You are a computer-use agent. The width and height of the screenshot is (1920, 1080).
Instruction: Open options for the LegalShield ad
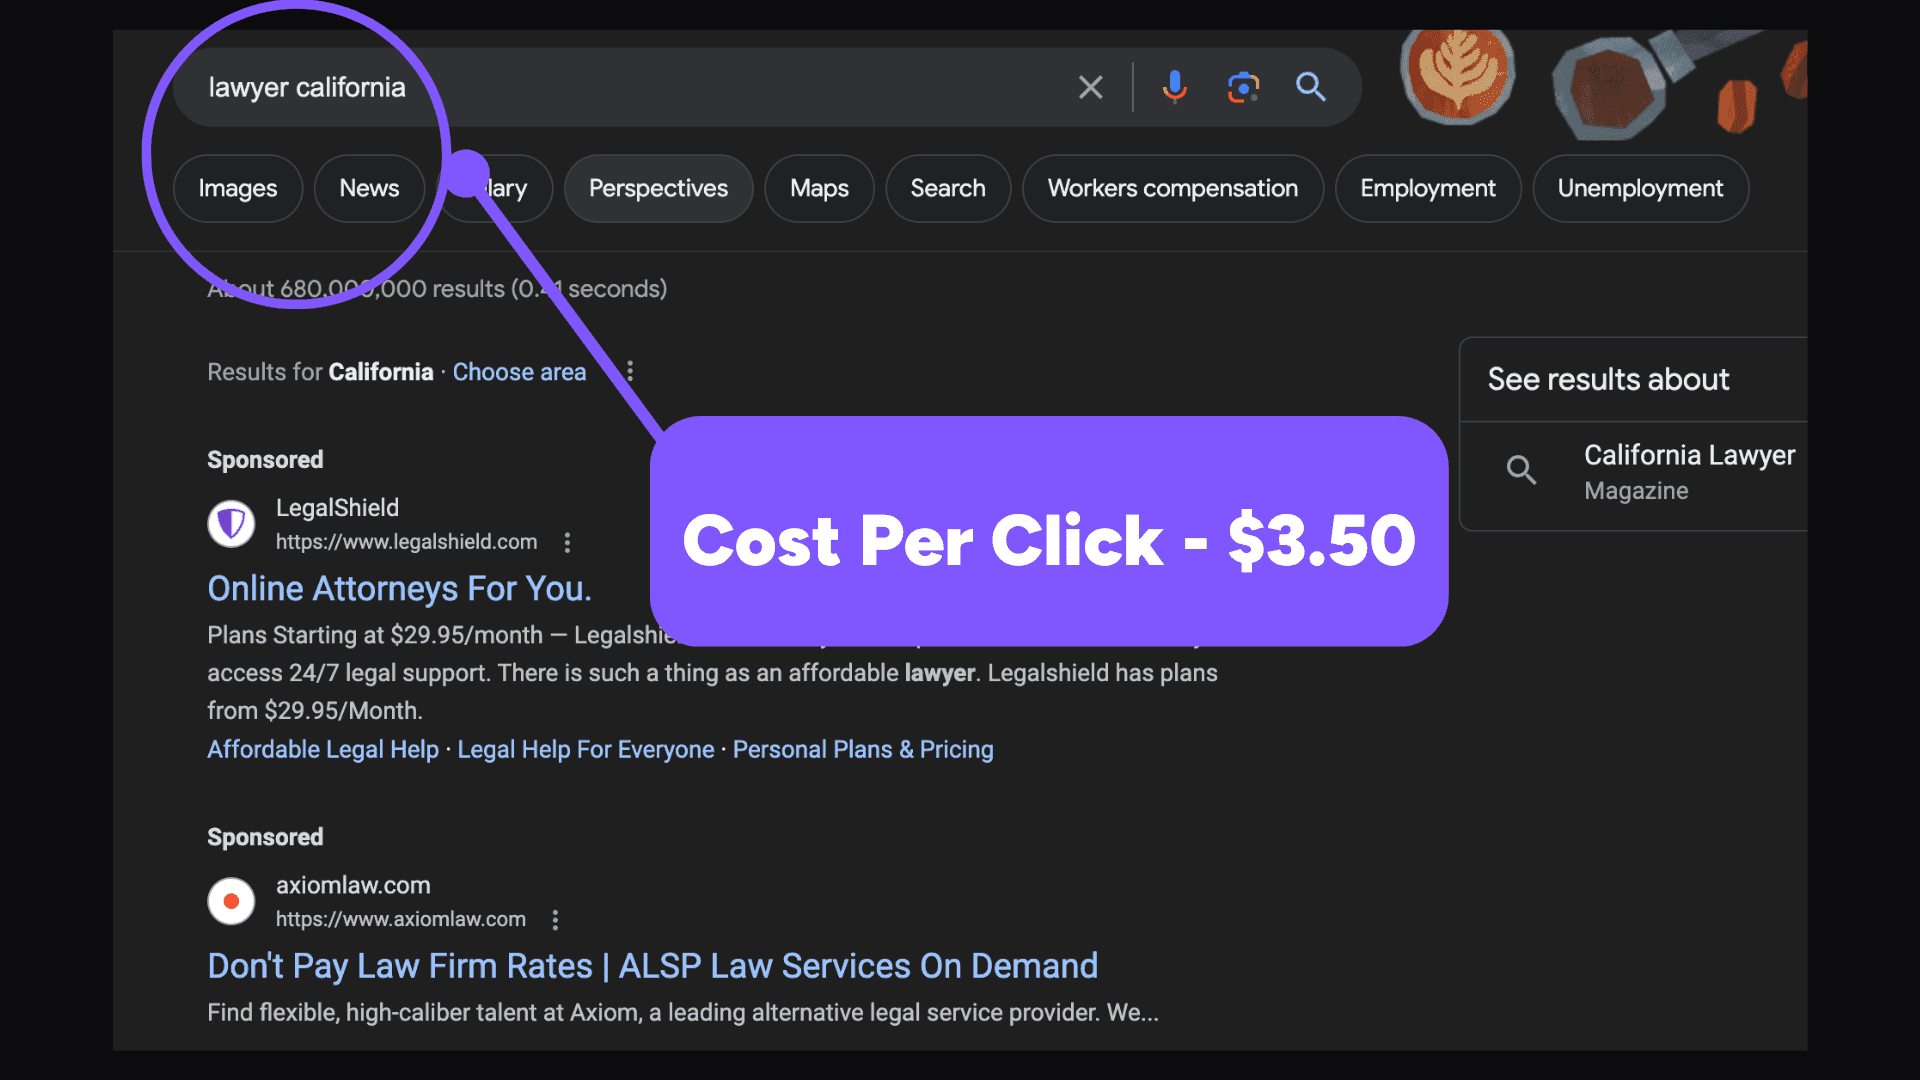click(x=567, y=542)
